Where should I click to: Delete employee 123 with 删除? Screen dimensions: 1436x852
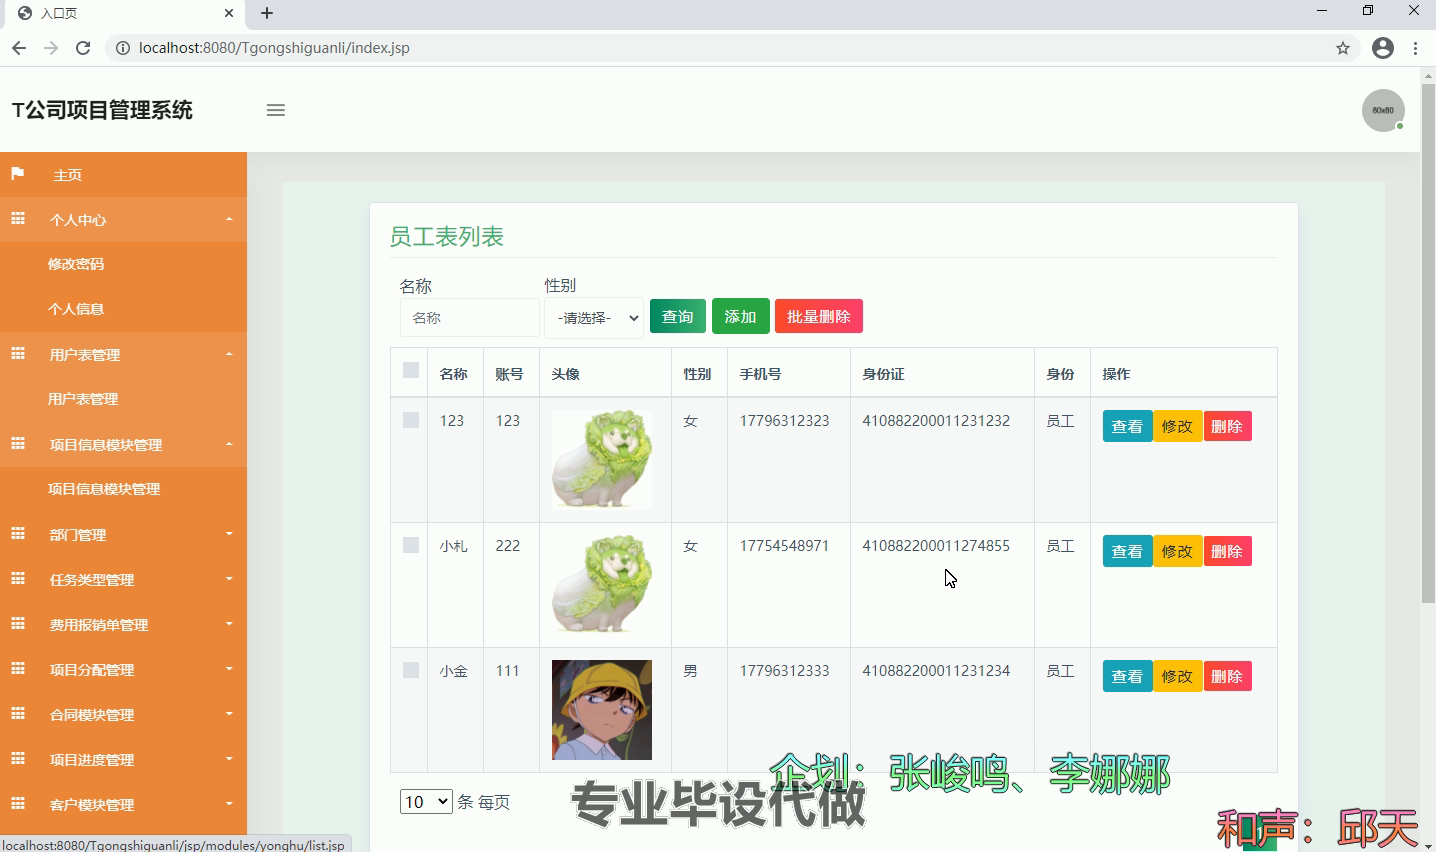coord(1227,426)
